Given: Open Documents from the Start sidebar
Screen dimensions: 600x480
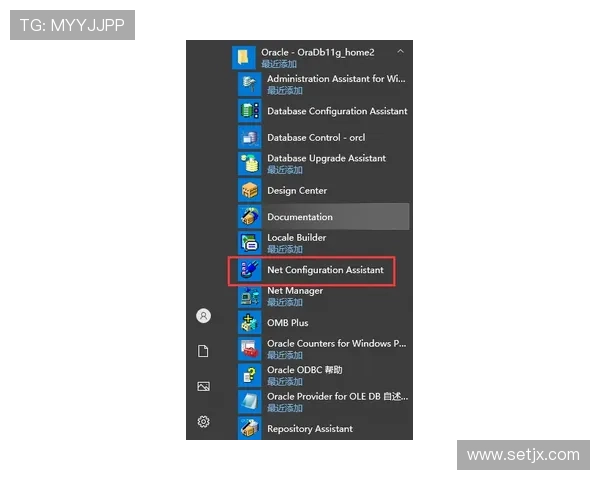Looking at the screenshot, I should click(x=204, y=351).
